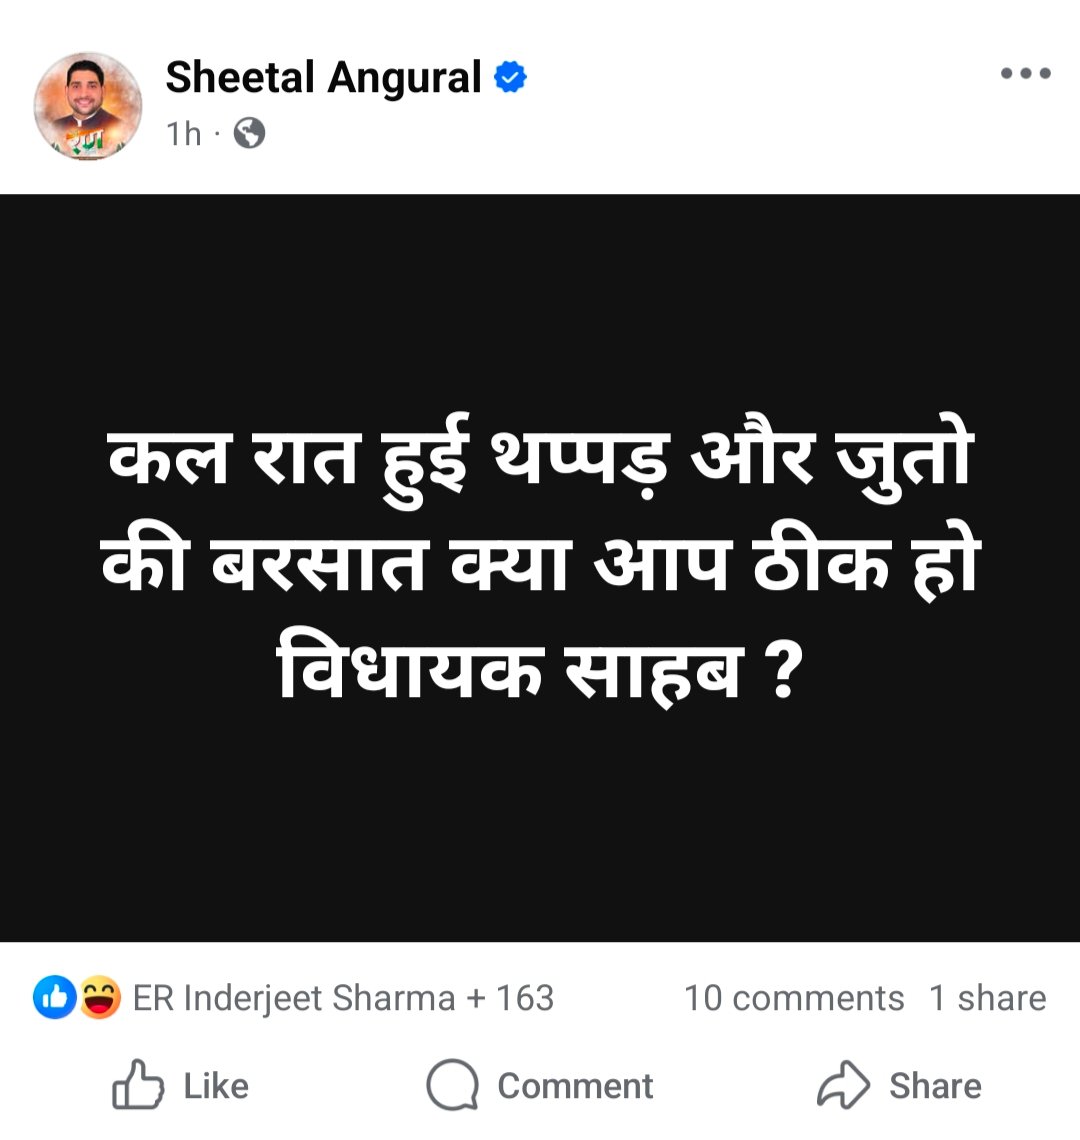Click the globe public audience icon
This screenshot has height=1140, width=1080.
coord(249,134)
